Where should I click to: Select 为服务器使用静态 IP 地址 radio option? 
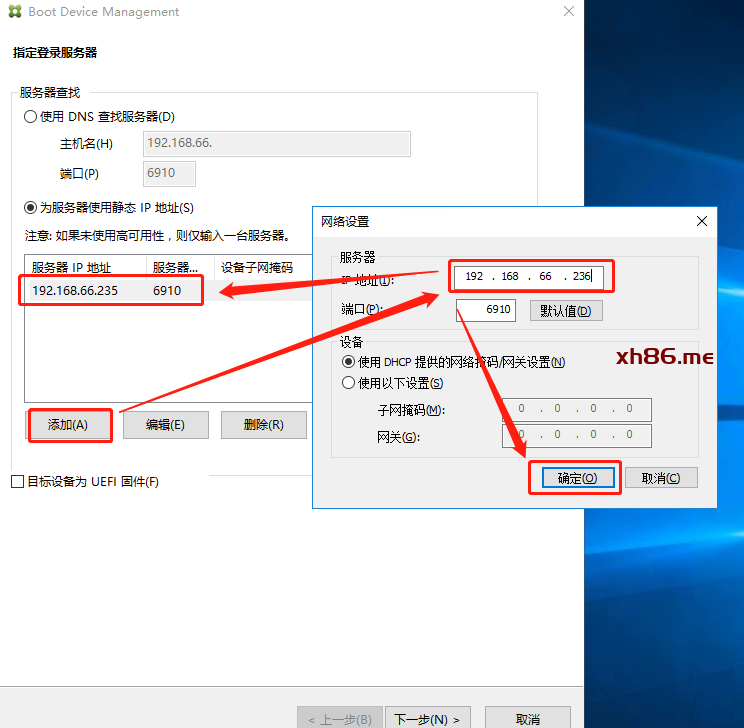[x=31, y=208]
